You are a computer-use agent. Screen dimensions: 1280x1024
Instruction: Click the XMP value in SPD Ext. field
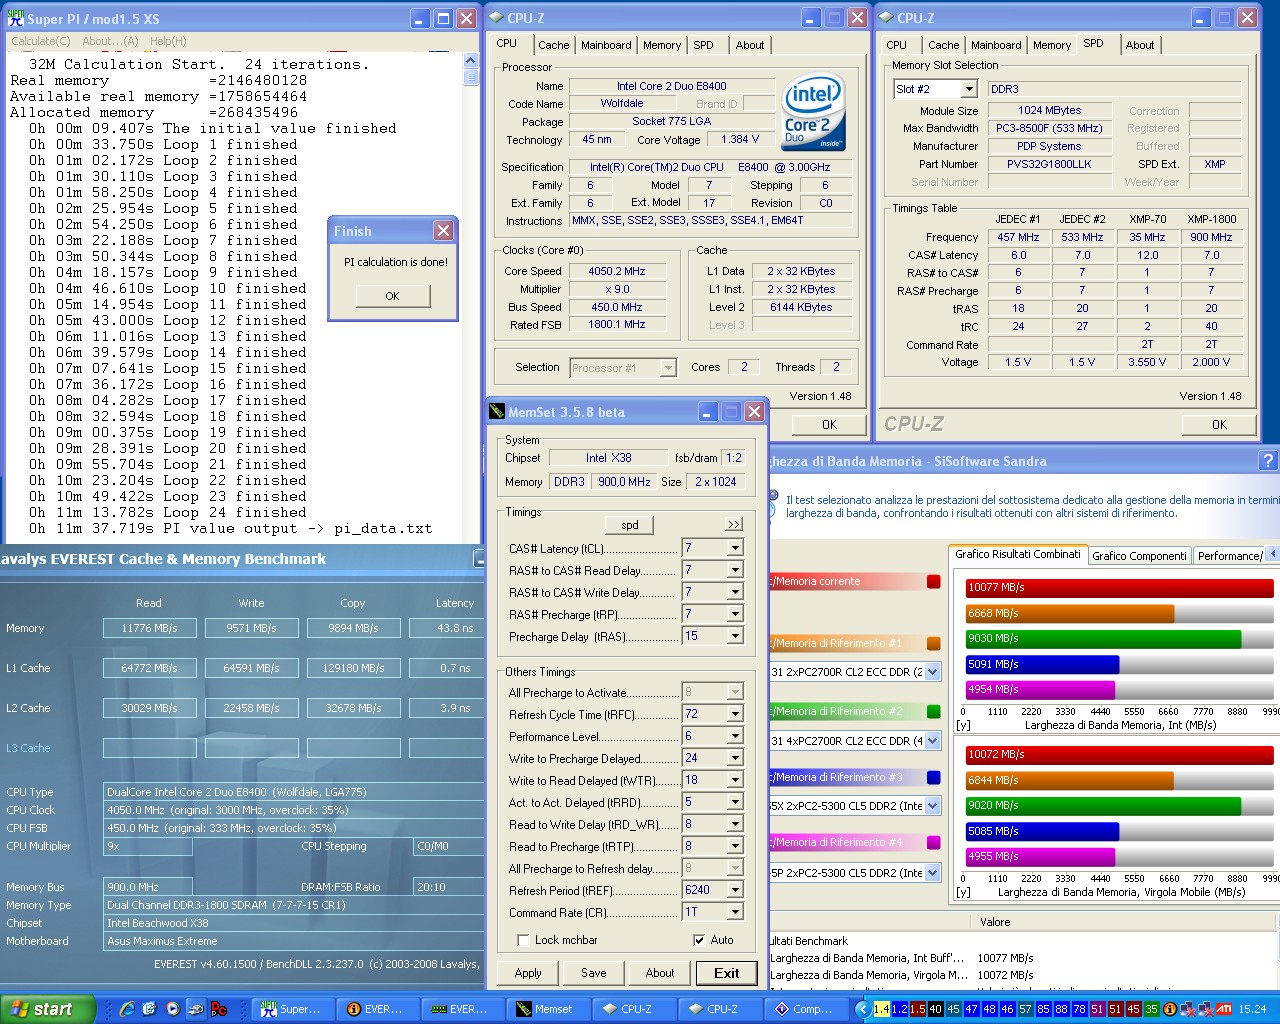tap(1215, 164)
